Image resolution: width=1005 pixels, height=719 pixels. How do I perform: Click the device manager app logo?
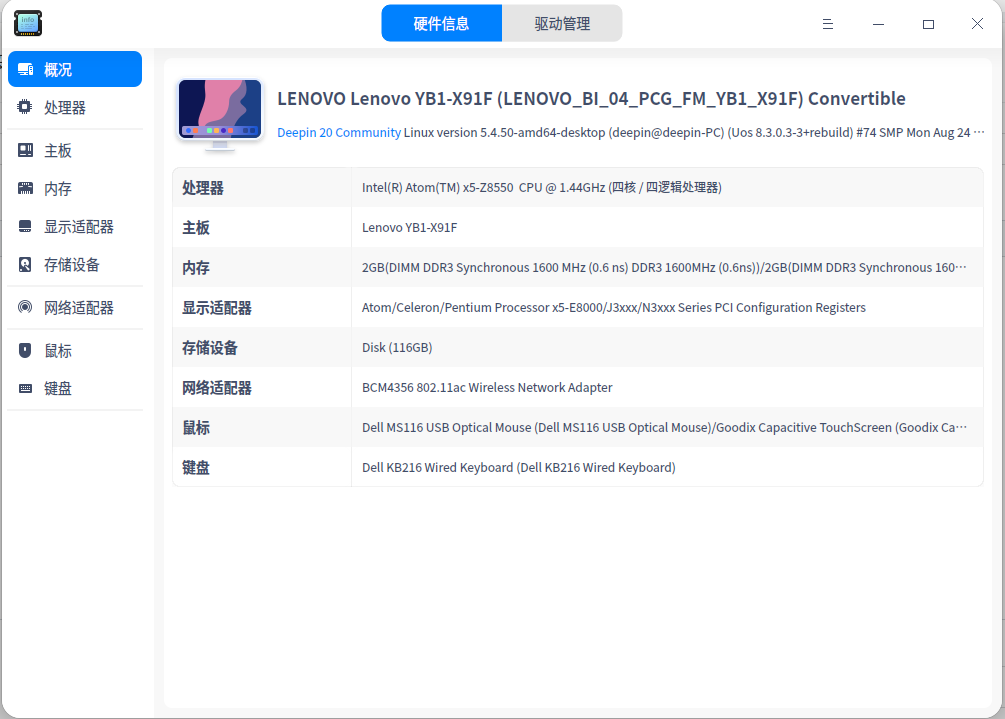point(27,23)
